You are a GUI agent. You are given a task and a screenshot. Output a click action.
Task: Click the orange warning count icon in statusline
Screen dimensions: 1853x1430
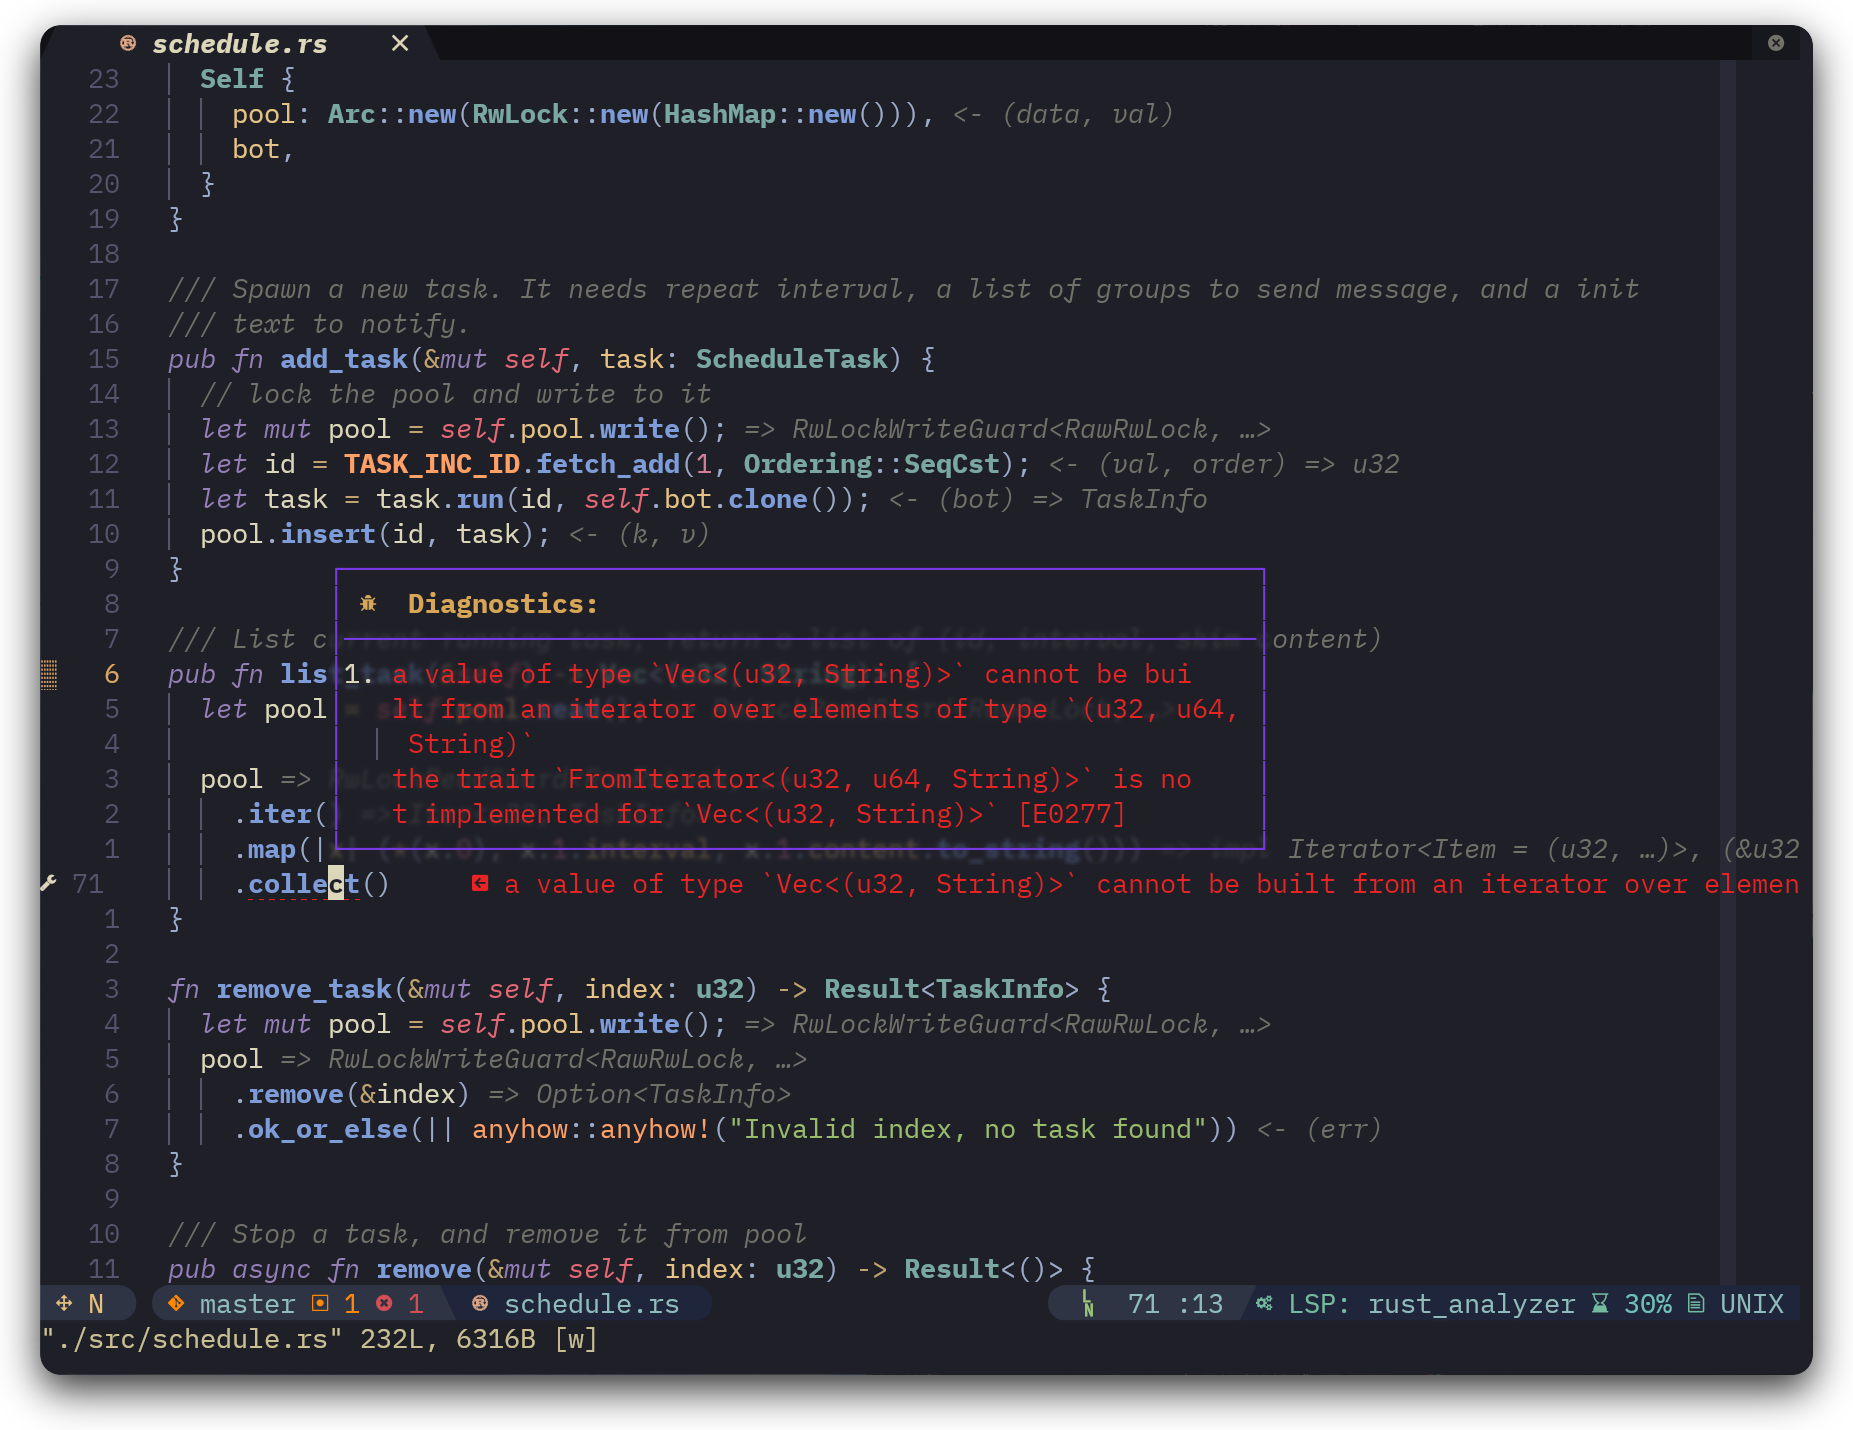point(320,1304)
